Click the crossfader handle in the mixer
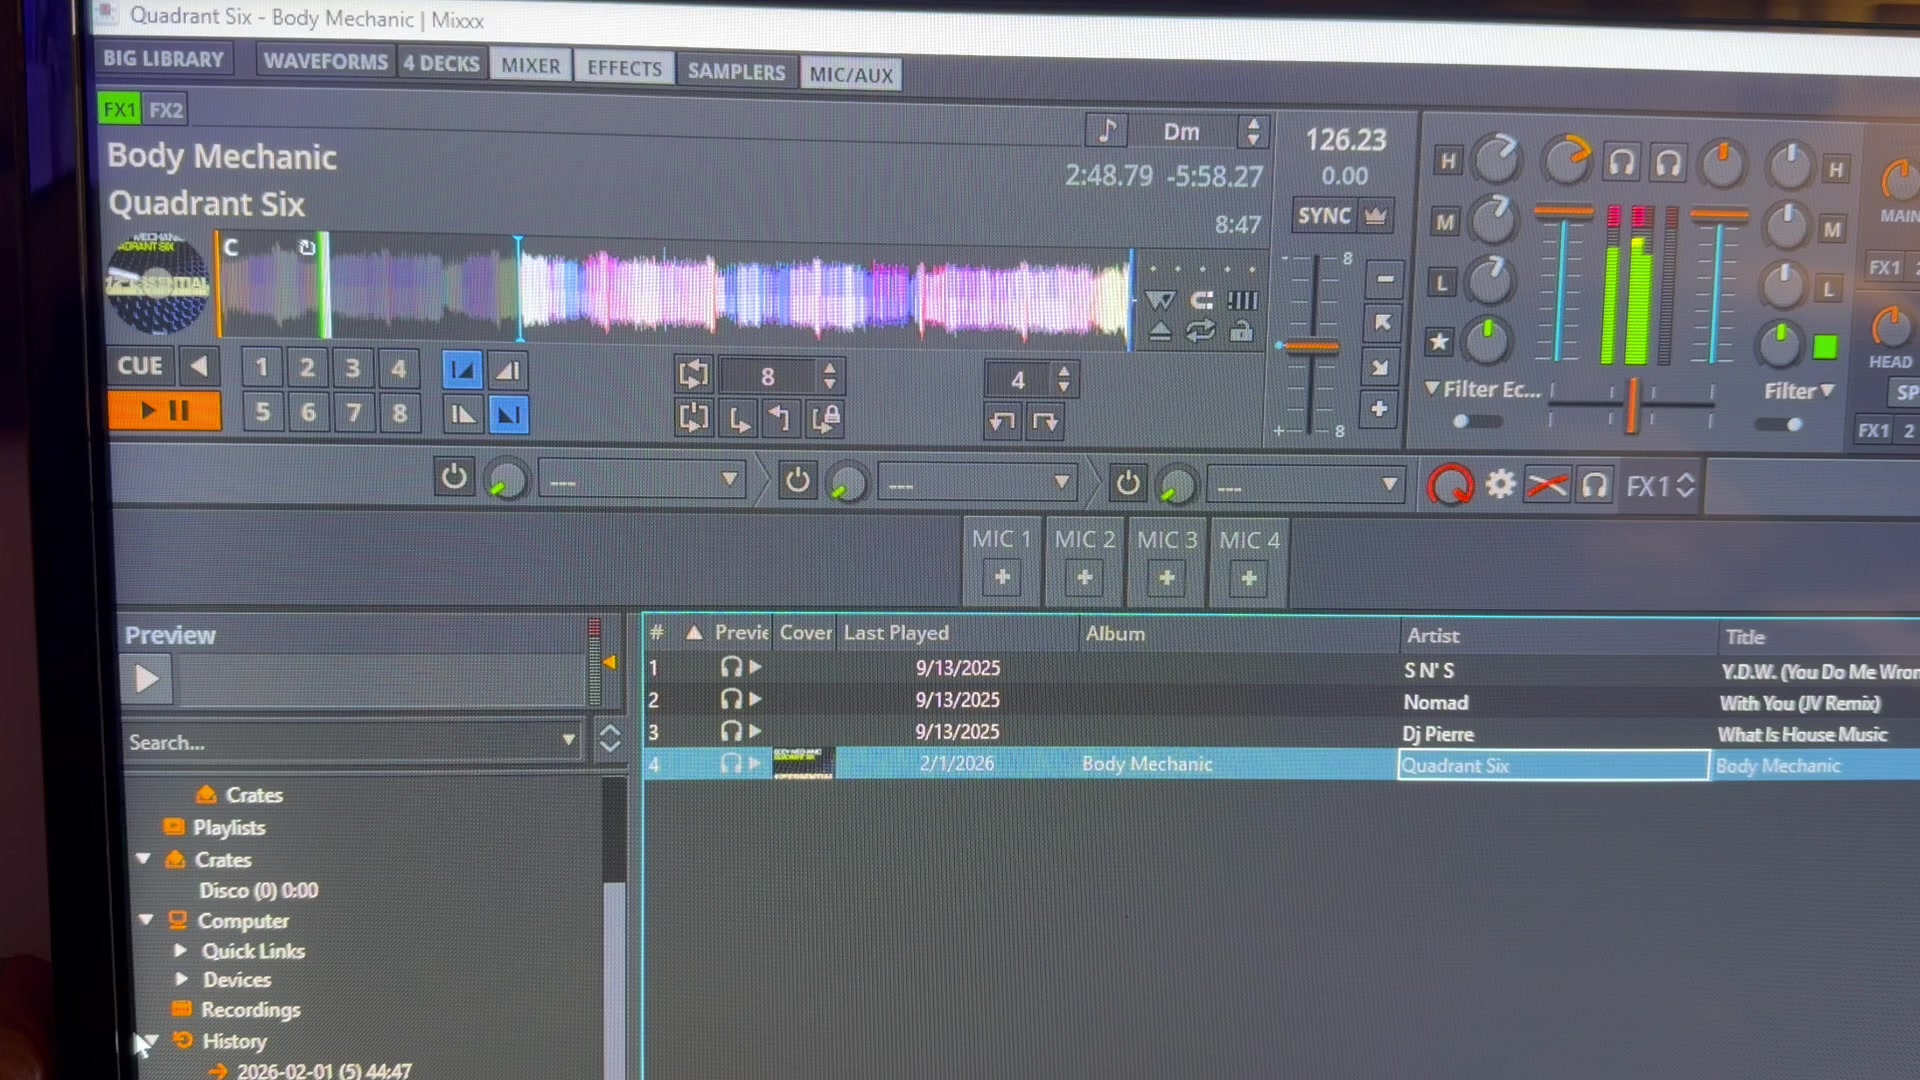Viewport: 1920px width, 1080px height. pyautogui.click(x=1632, y=405)
